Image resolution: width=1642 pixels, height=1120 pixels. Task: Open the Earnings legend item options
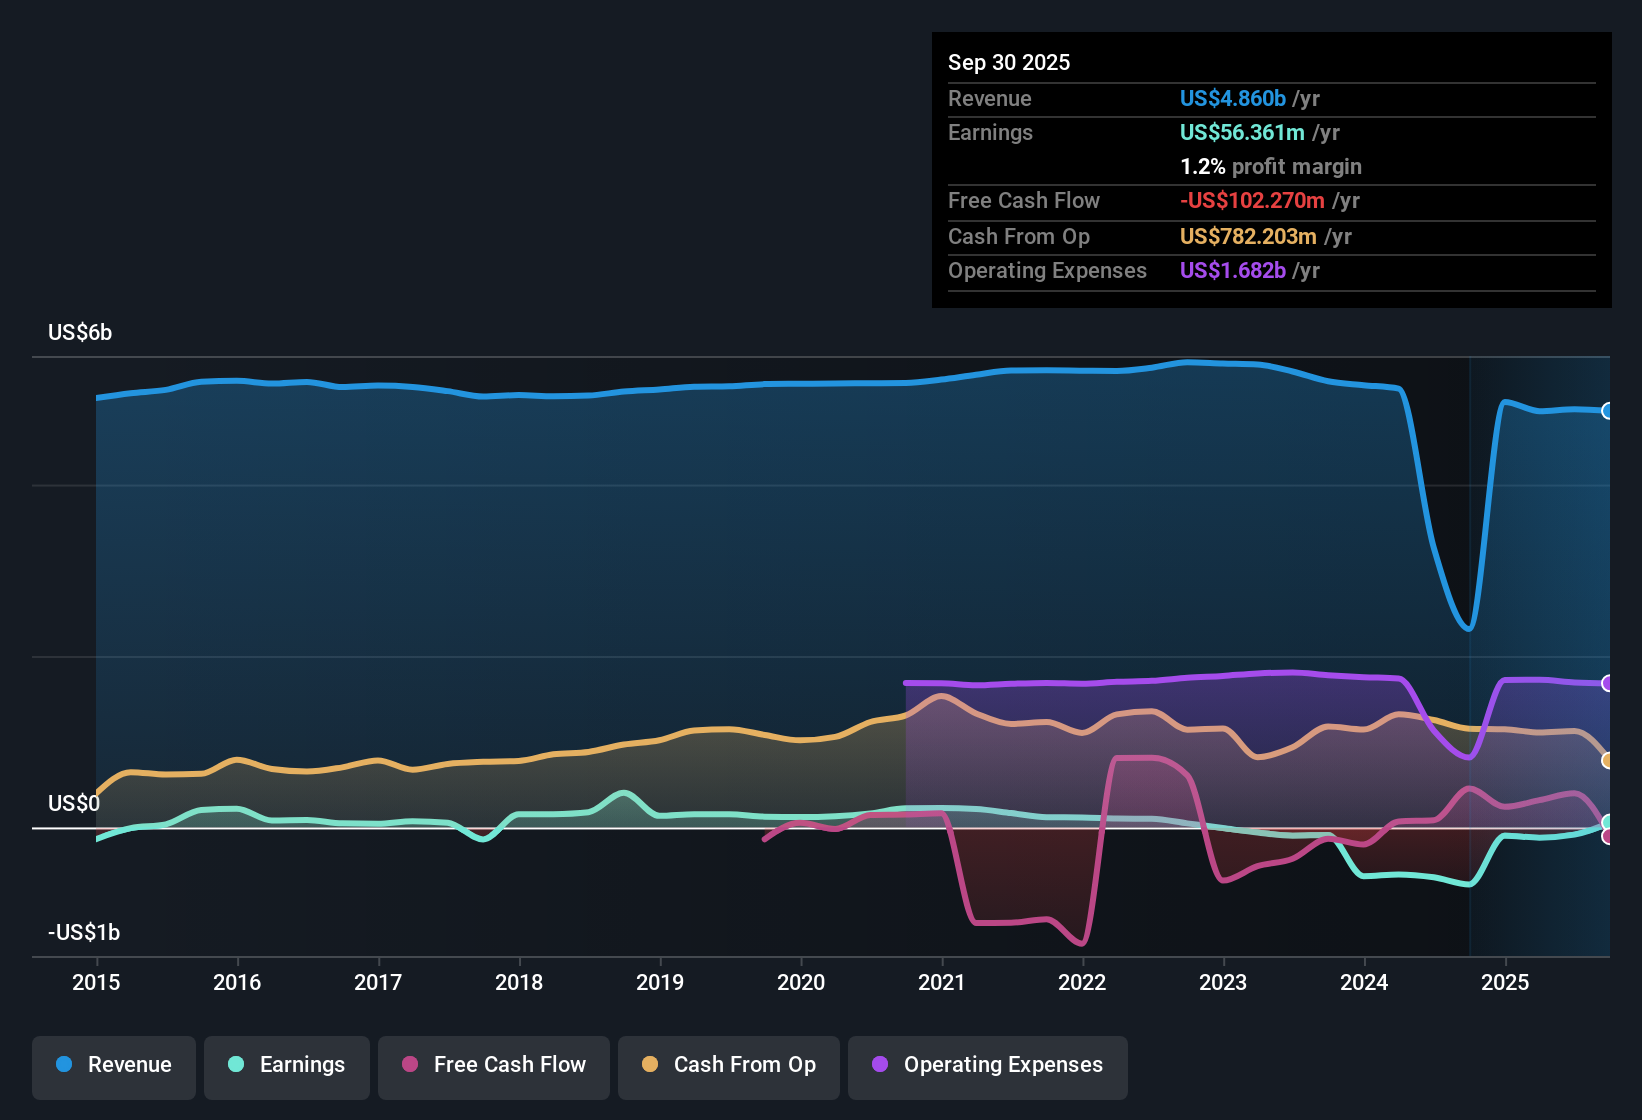click(x=287, y=1065)
